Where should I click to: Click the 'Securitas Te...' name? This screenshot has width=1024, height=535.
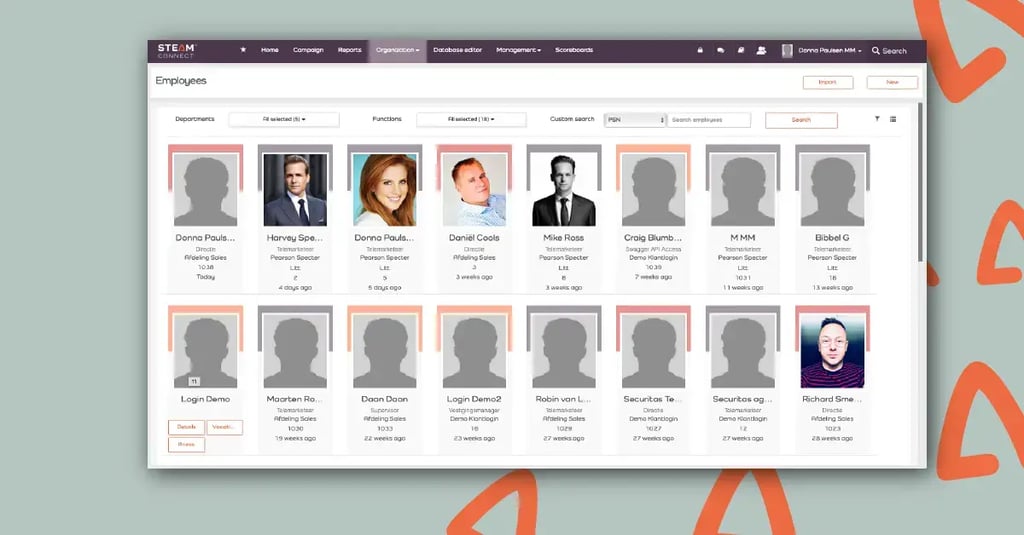[653, 399]
